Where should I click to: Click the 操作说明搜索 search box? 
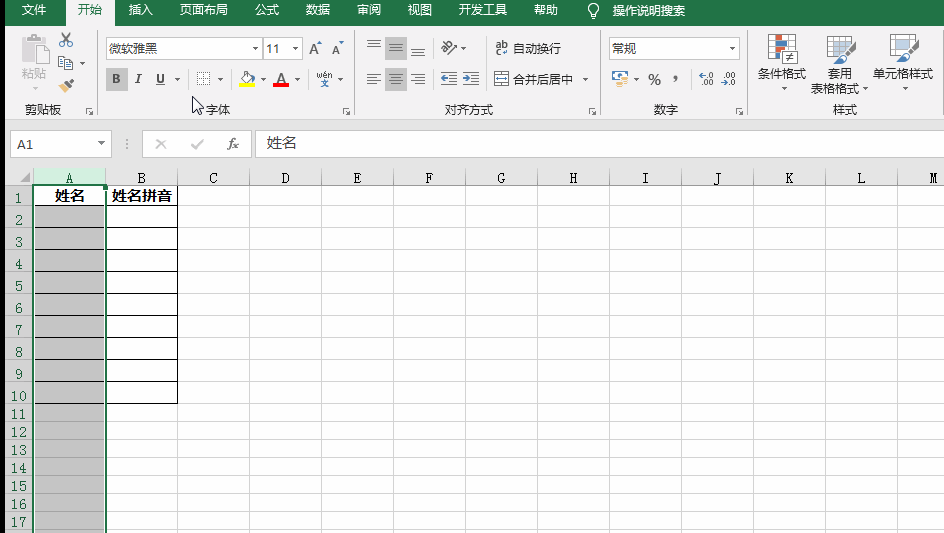click(648, 11)
